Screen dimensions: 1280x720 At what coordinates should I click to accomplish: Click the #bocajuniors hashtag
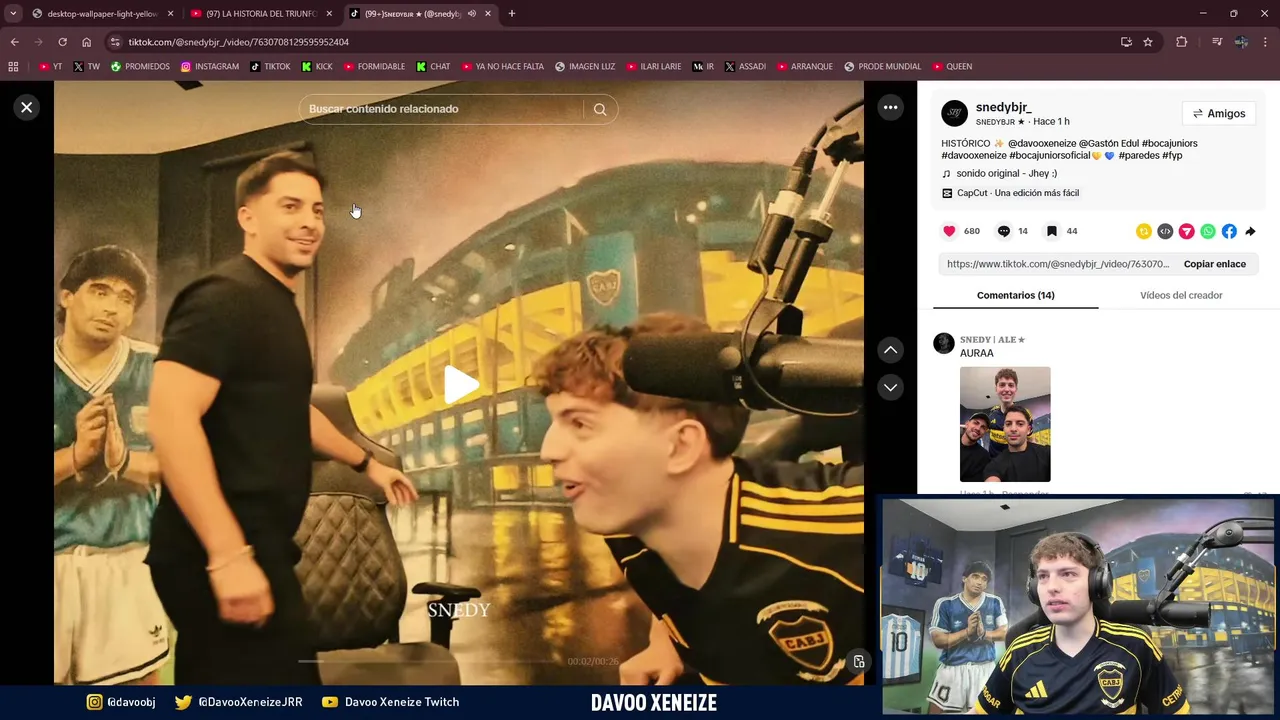[x=1169, y=143]
